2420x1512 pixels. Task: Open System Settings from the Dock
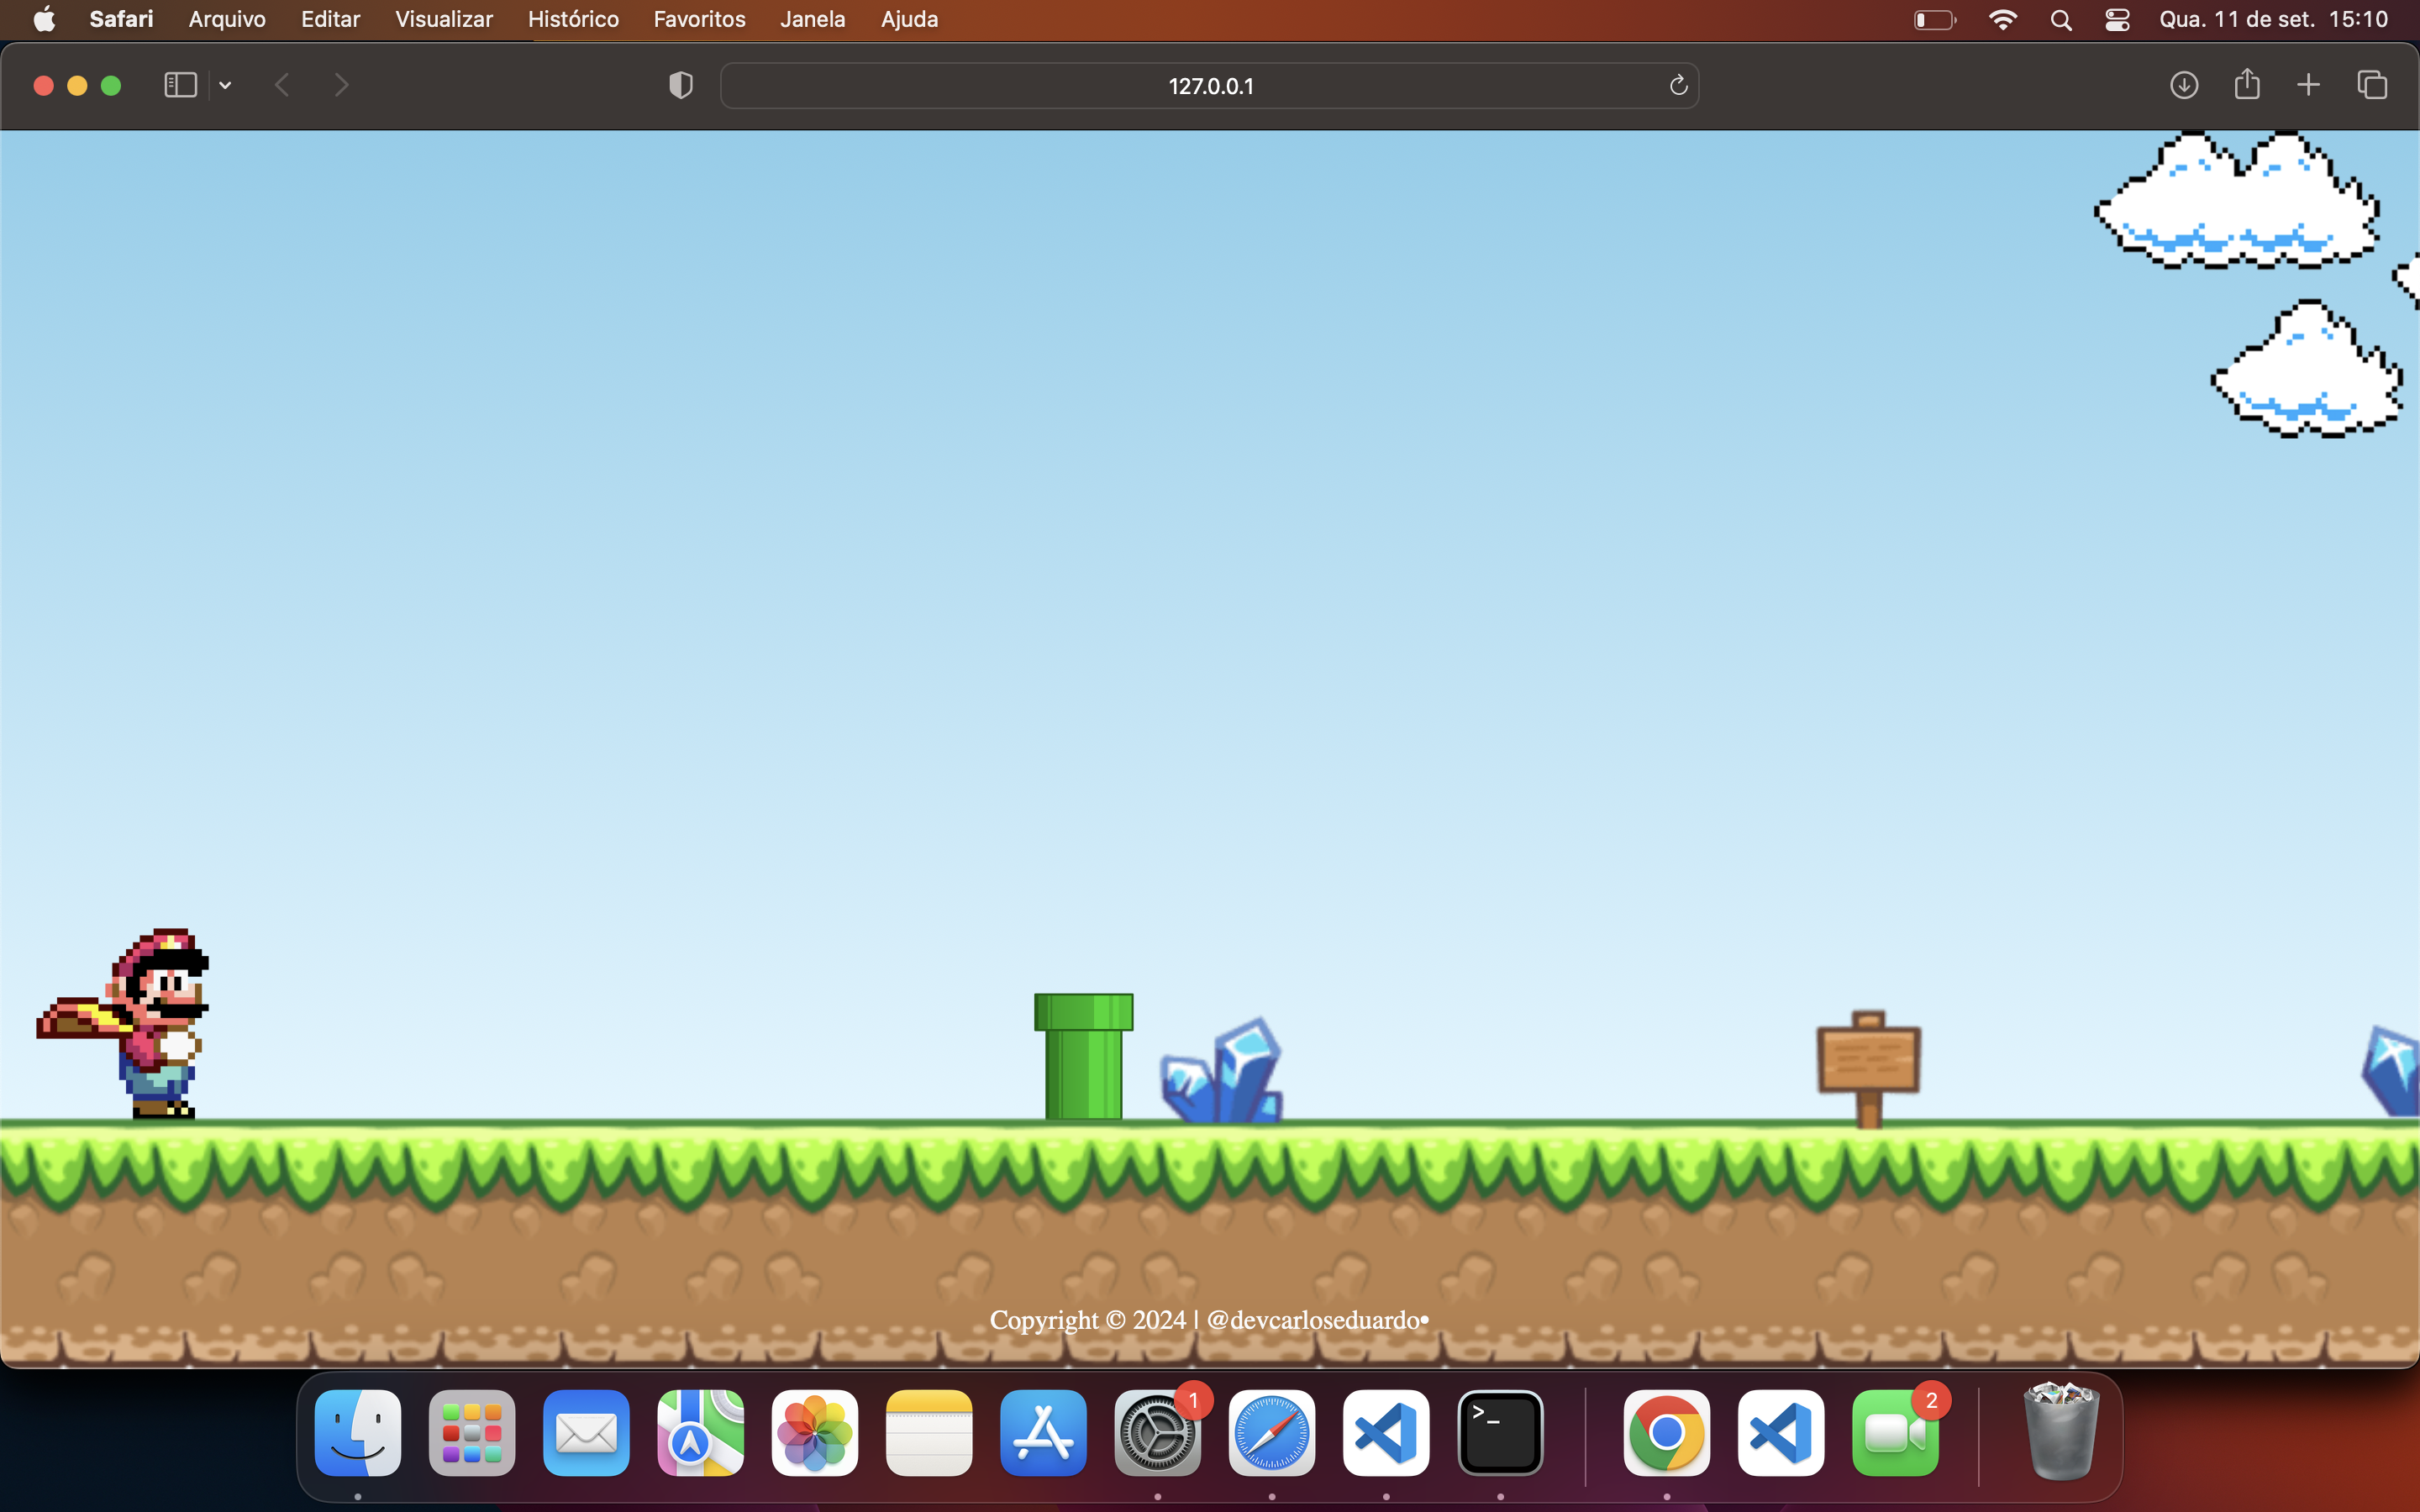click(1158, 1433)
